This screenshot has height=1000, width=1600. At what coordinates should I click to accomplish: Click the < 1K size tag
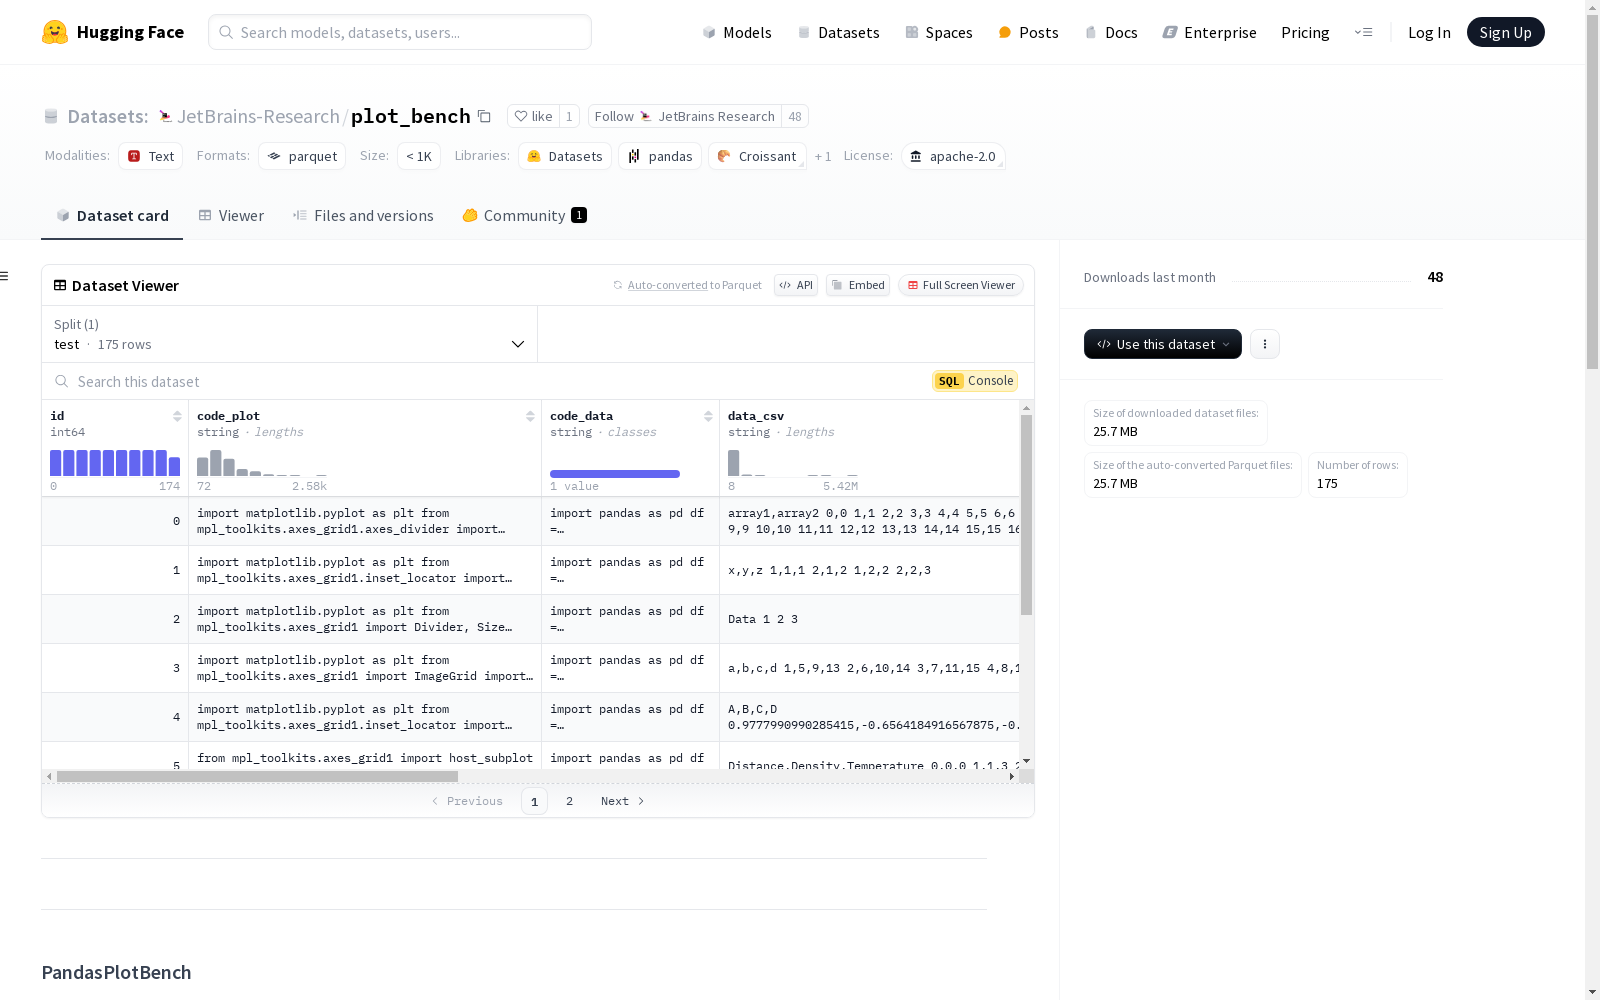click(419, 156)
